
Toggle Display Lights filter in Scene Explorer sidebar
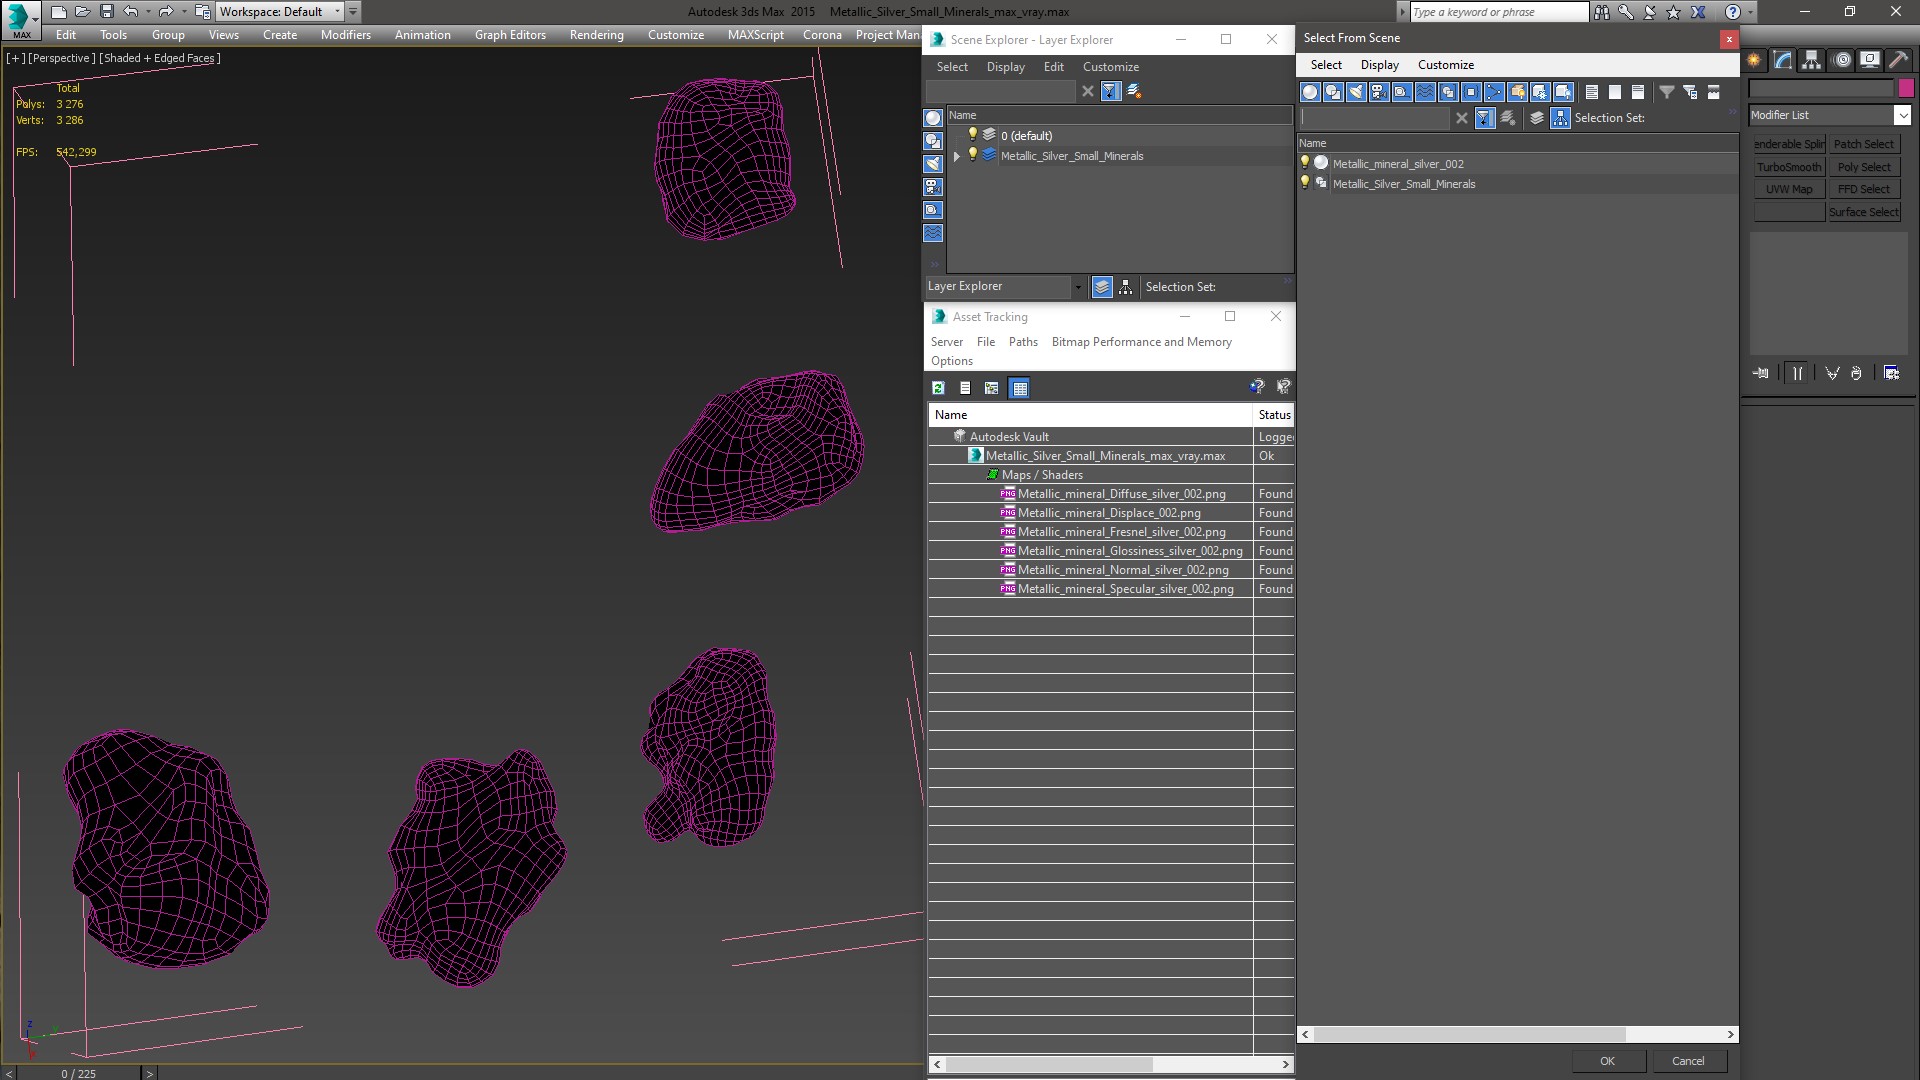tap(933, 164)
